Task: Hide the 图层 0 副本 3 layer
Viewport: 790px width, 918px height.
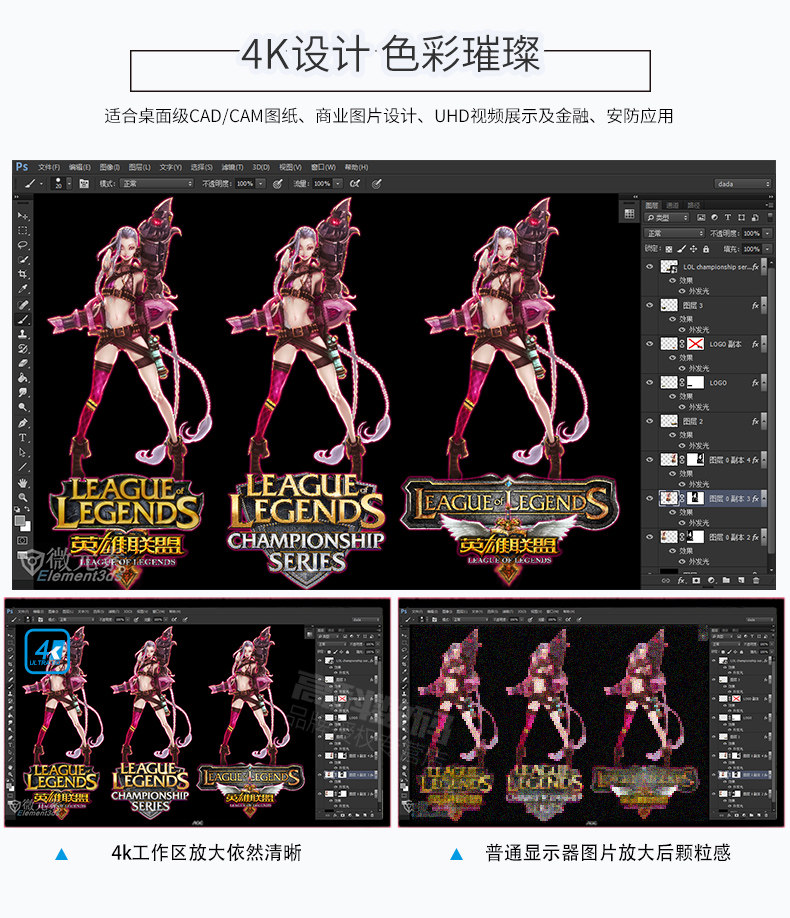Action: pos(649,498)
